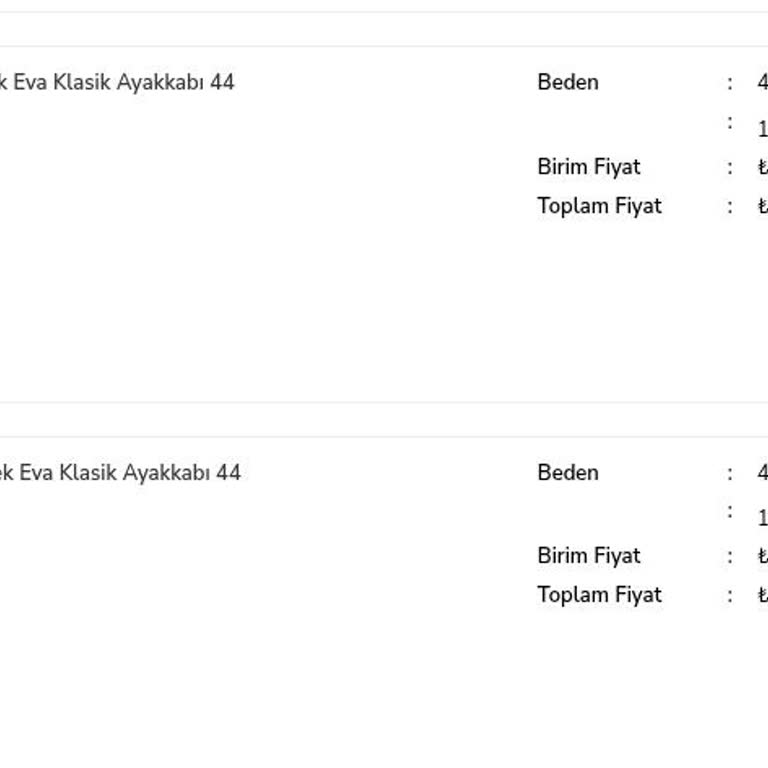Click the Beden label of the first product
768x768 pixels.
pyautogui.click(x=567, y=82)
